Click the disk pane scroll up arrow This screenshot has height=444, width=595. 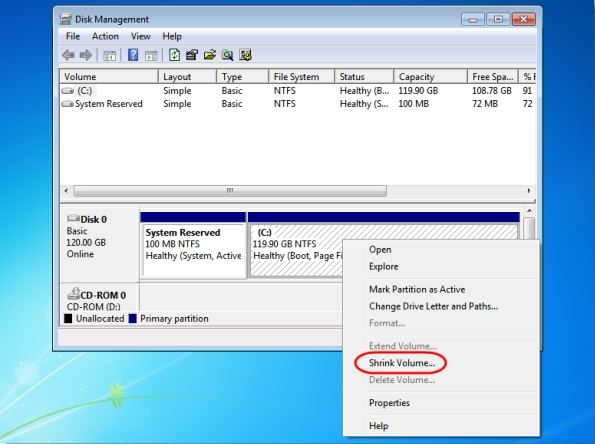pos(529,211)
